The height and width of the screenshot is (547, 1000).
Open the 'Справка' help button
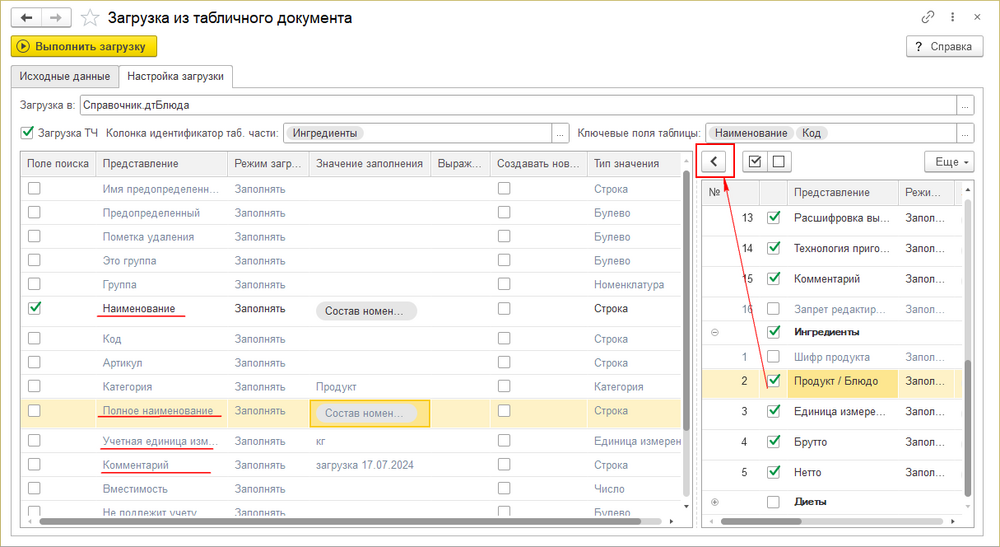pyautogui.click(x=940, y=46)
